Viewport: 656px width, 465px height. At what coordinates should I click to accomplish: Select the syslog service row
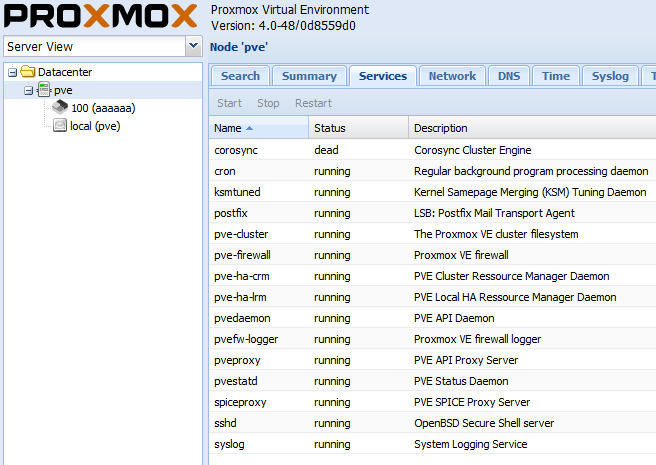tap(433, 444)
